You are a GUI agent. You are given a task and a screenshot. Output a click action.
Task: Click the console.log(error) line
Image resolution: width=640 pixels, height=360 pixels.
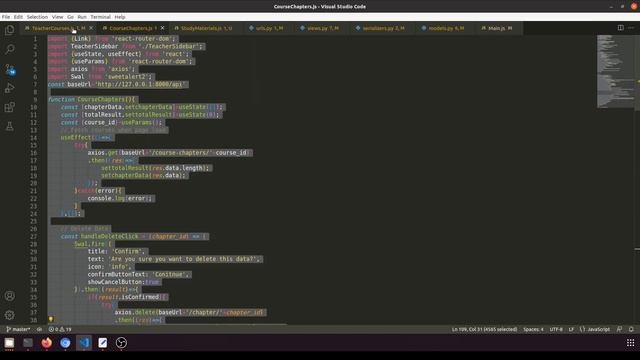[120, 198]
